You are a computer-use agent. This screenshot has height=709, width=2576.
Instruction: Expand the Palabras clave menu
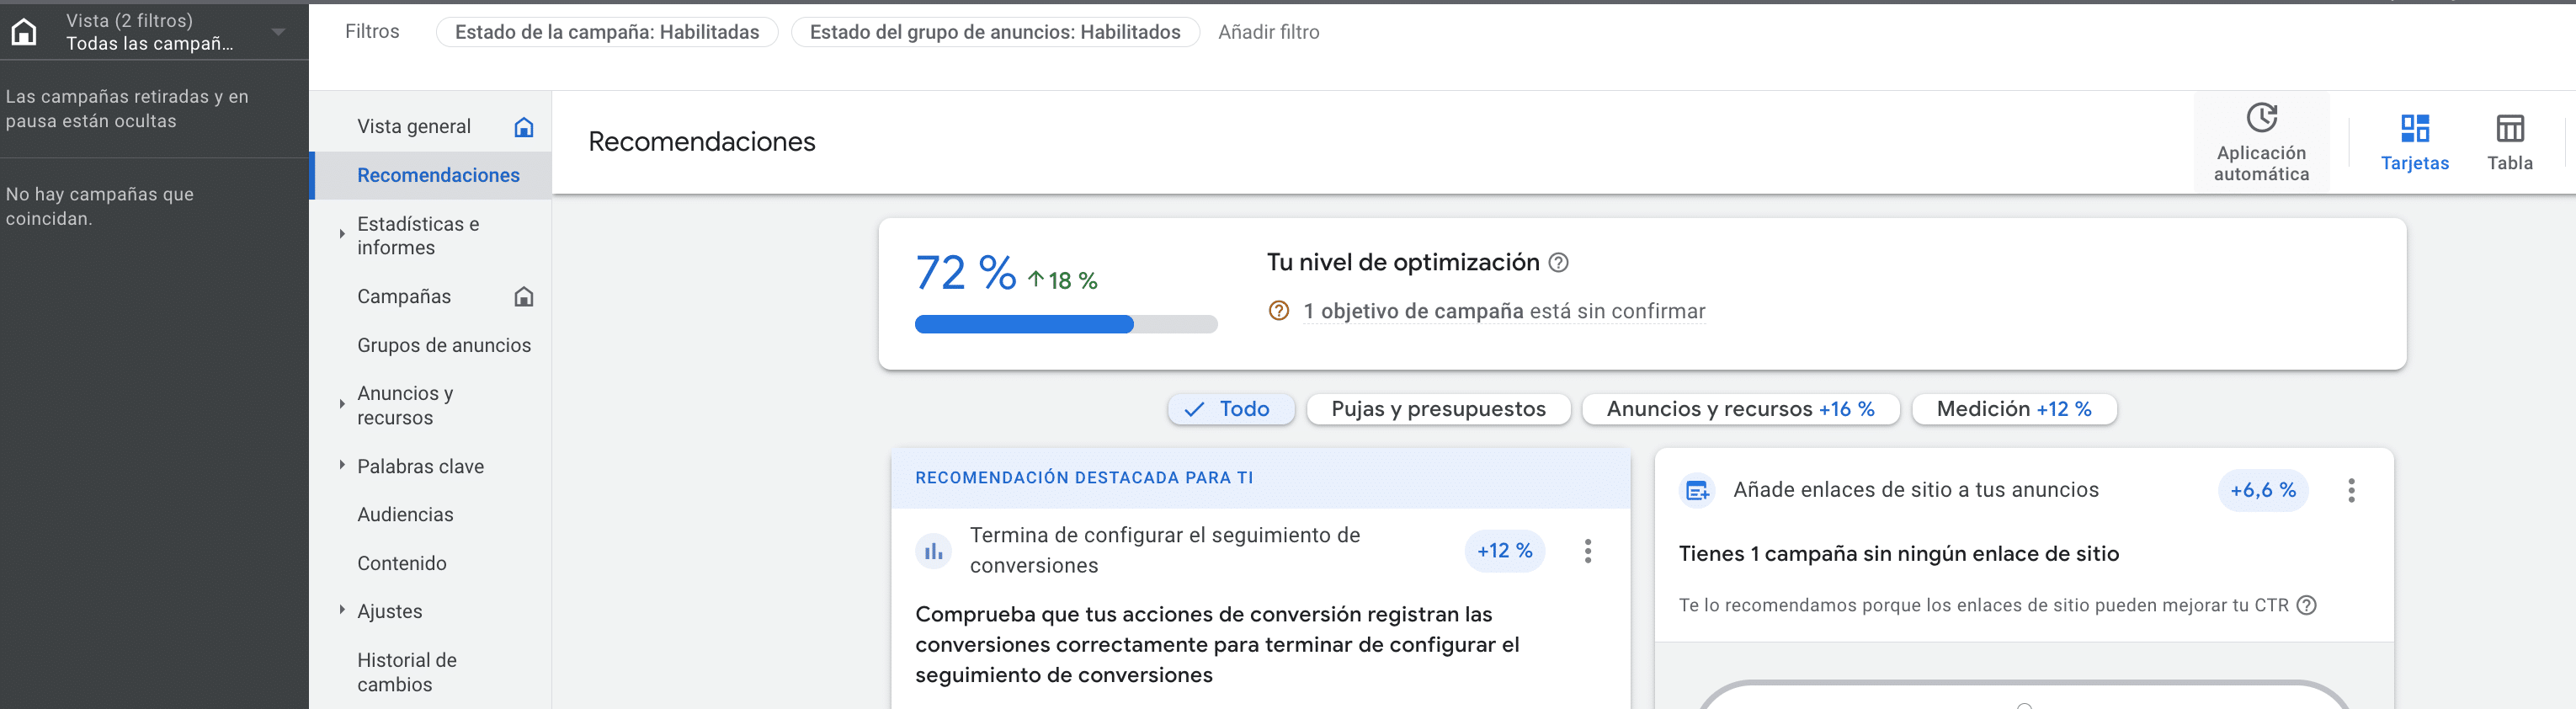coord(342,465)
